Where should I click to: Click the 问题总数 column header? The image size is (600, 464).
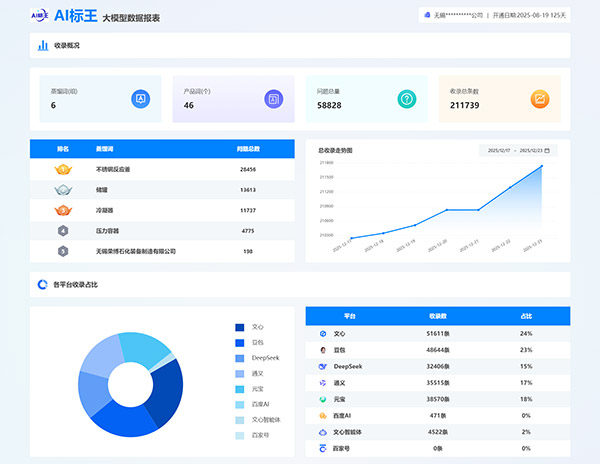[x=248, y=149]
